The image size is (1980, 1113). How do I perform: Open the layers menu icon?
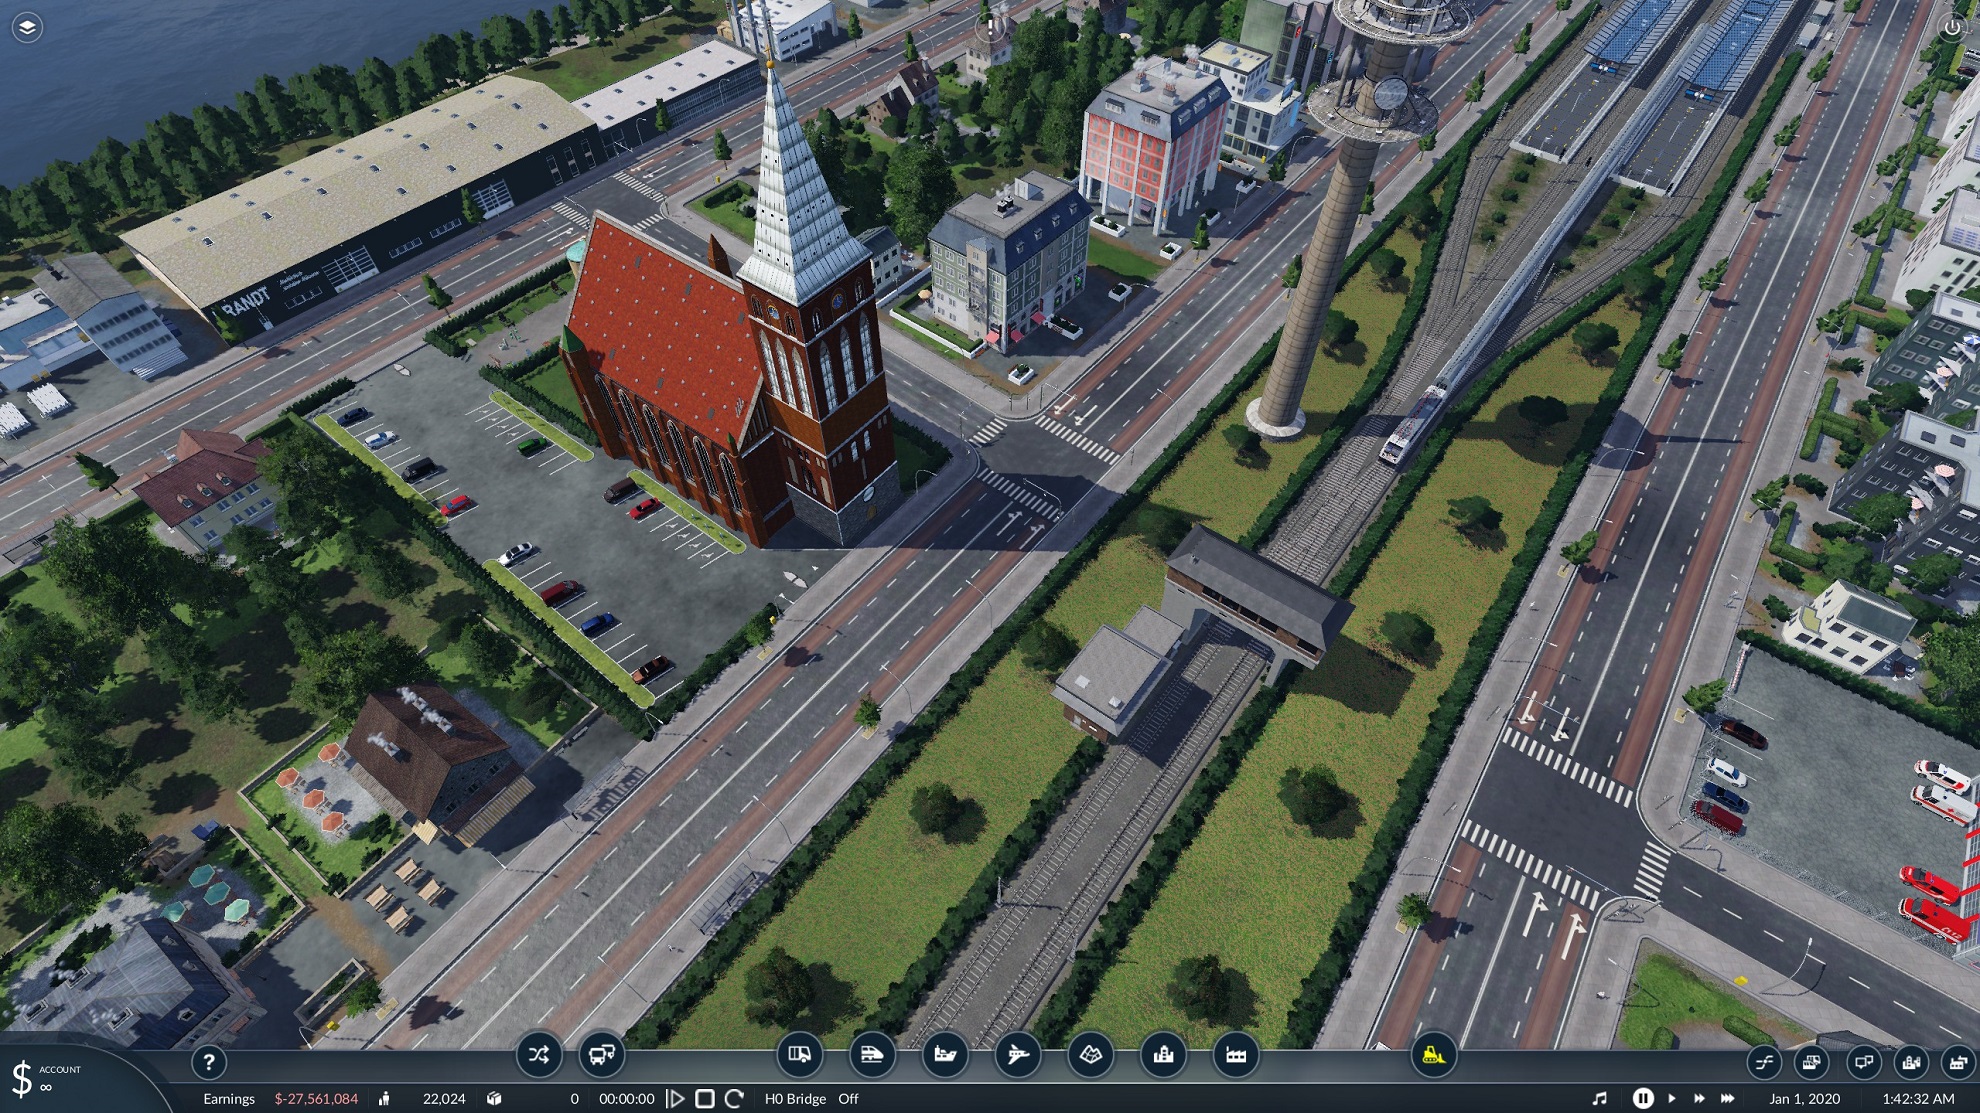pyautogui.click(x=27, y=27)
